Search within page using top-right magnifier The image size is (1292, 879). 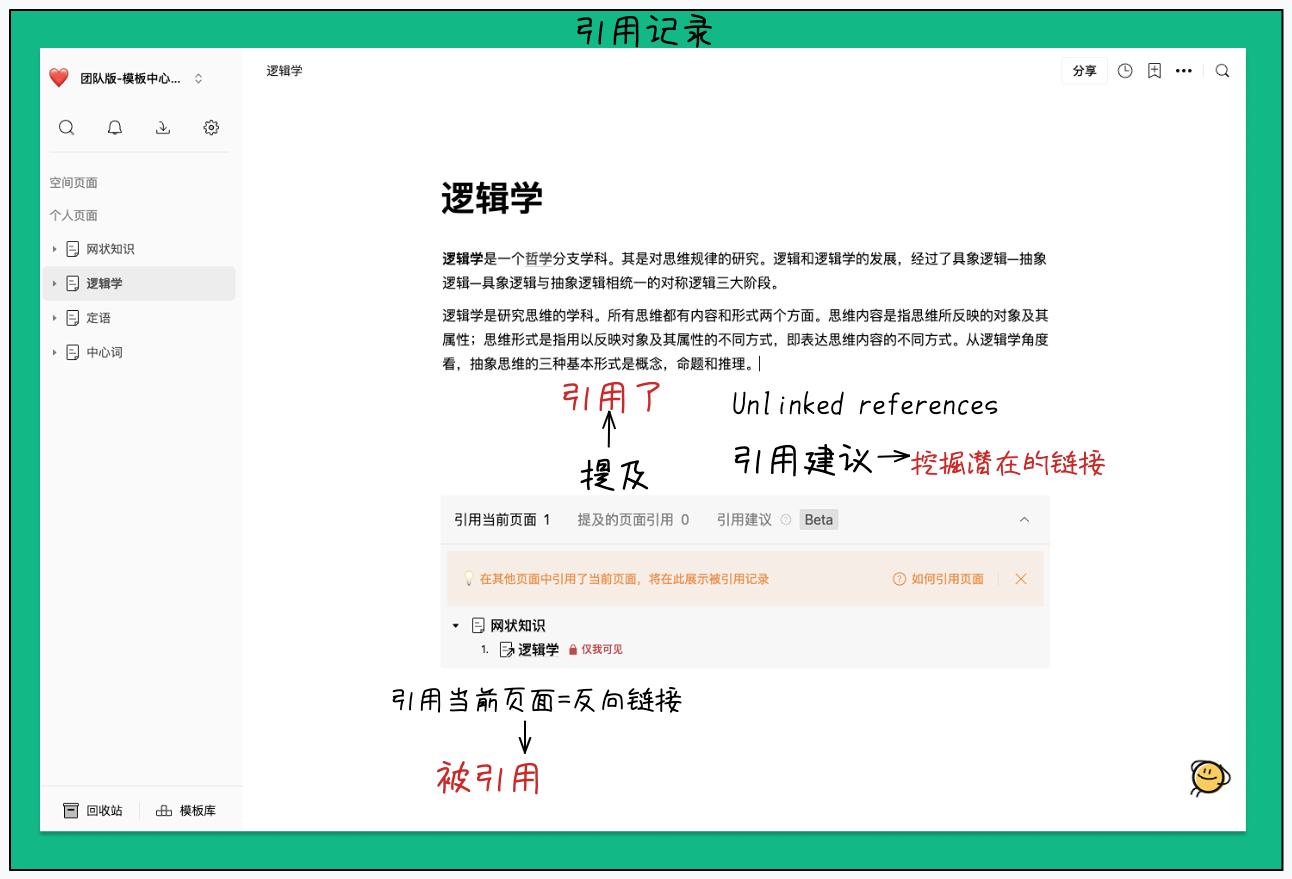(1221, 70)
